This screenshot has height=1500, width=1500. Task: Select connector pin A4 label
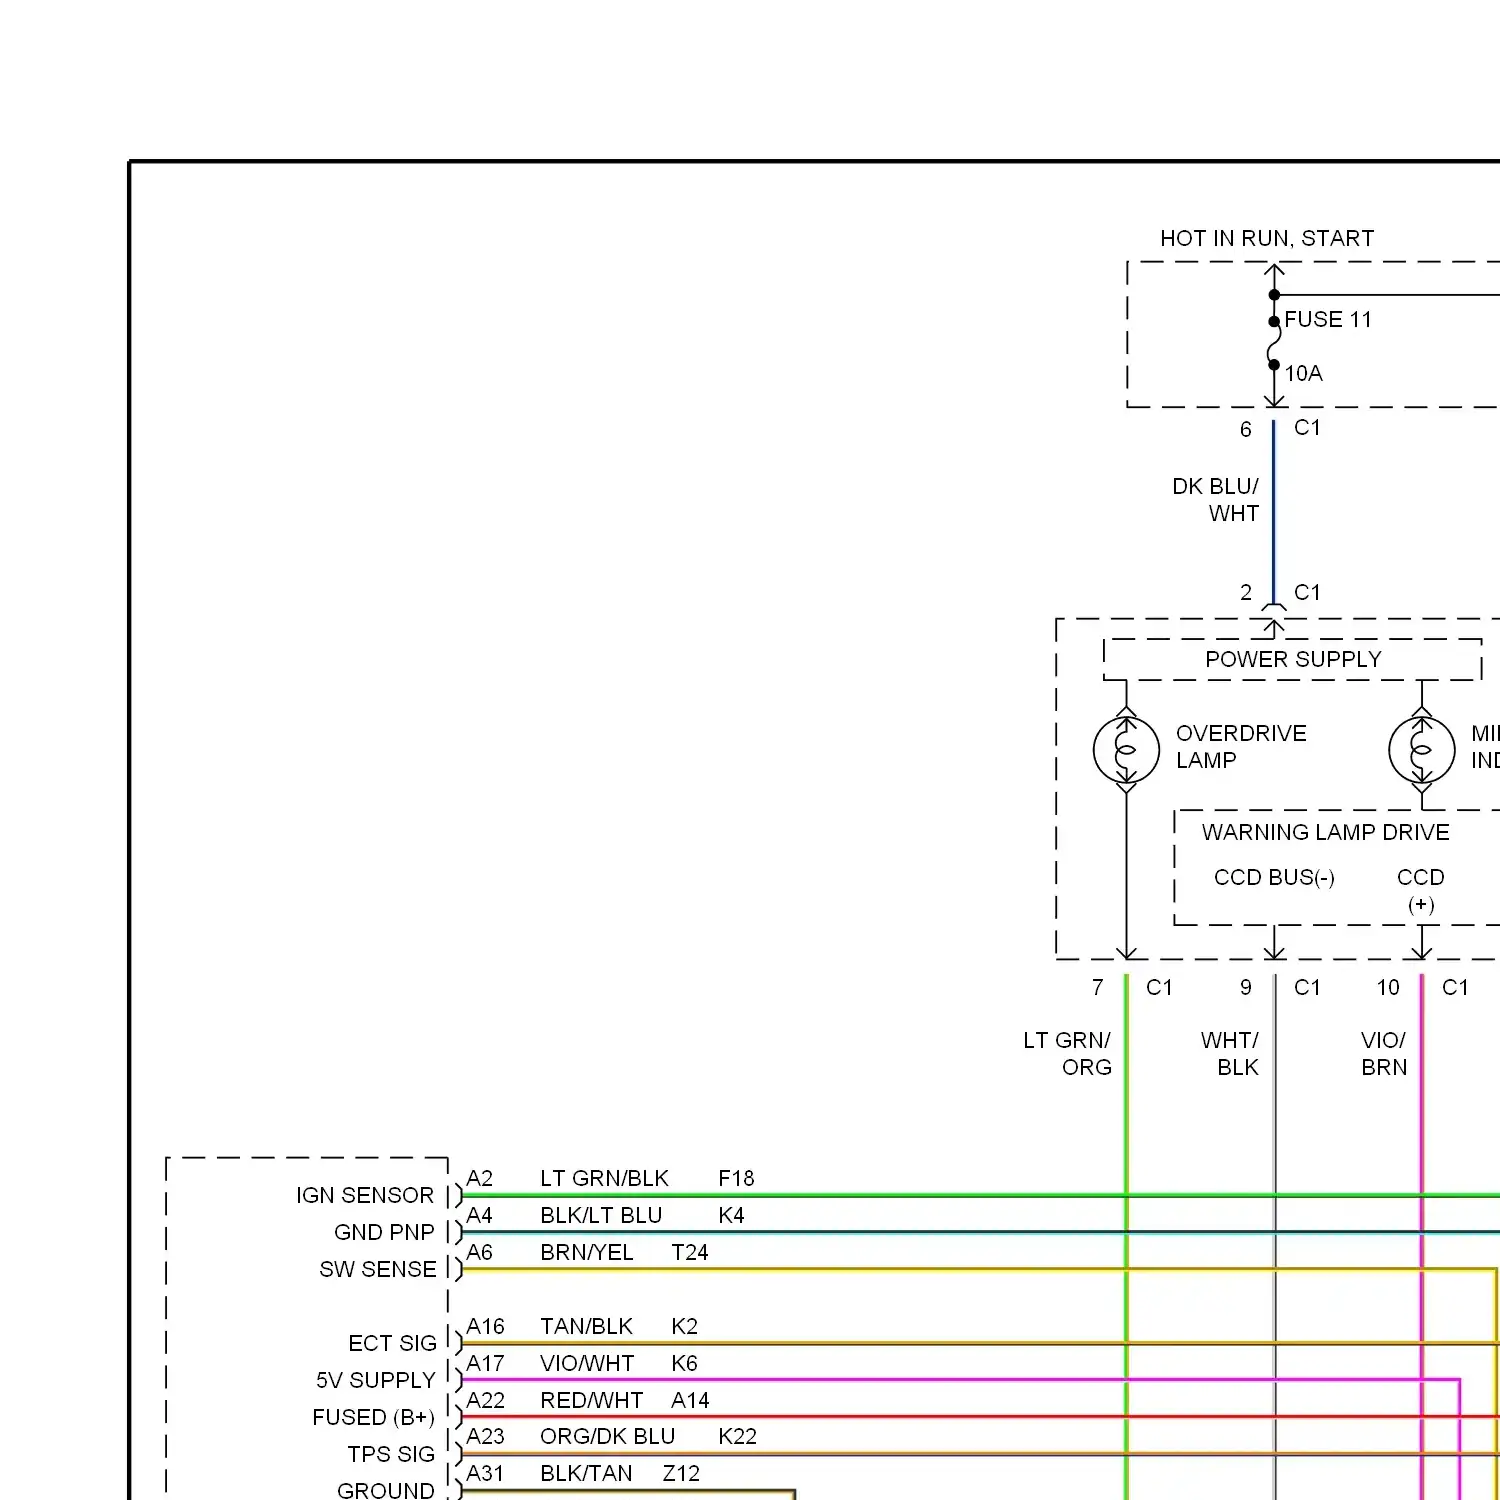(x=479, y=1216)
